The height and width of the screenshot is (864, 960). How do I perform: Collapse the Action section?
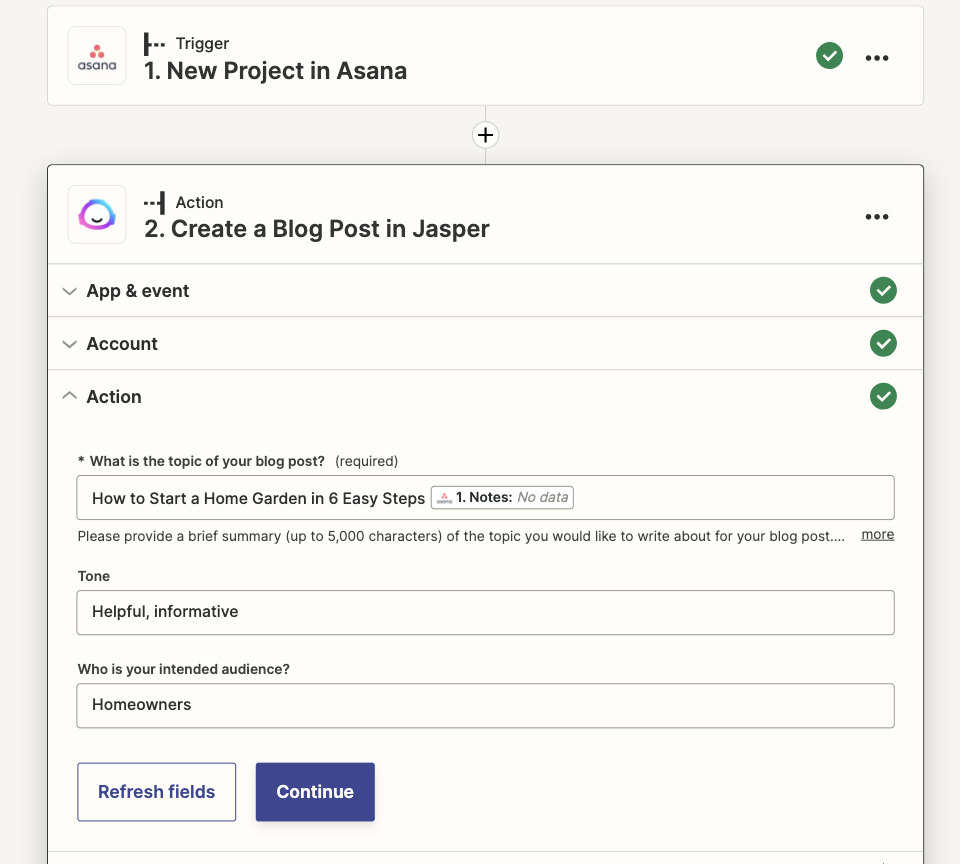114,397
